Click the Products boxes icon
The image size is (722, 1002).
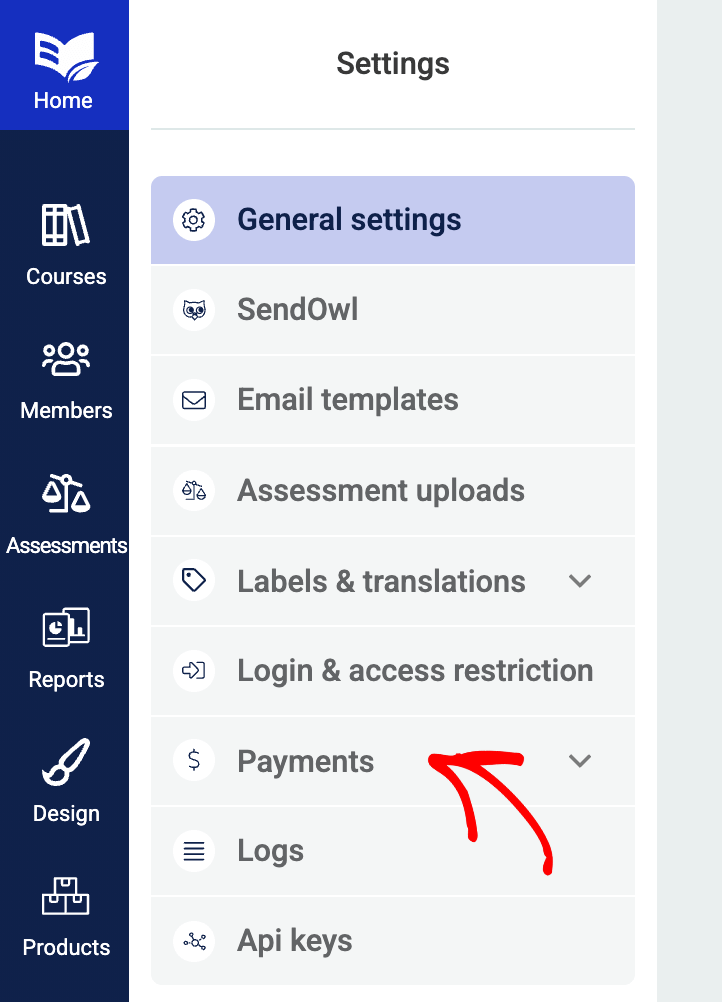(x=66, y=895)
